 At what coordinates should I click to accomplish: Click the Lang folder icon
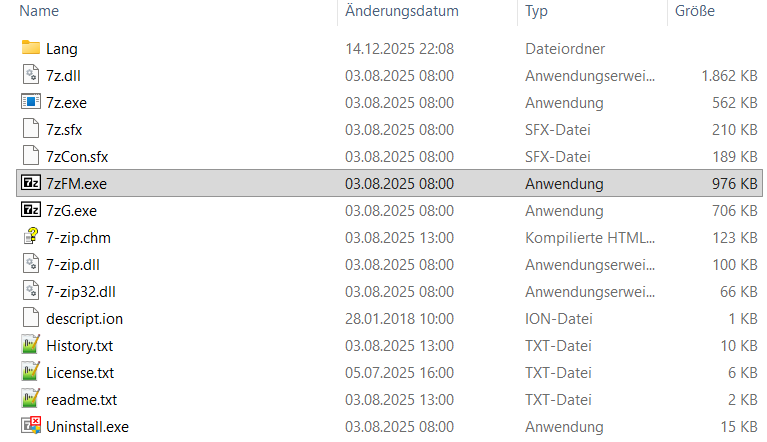(x=30, y=48)
